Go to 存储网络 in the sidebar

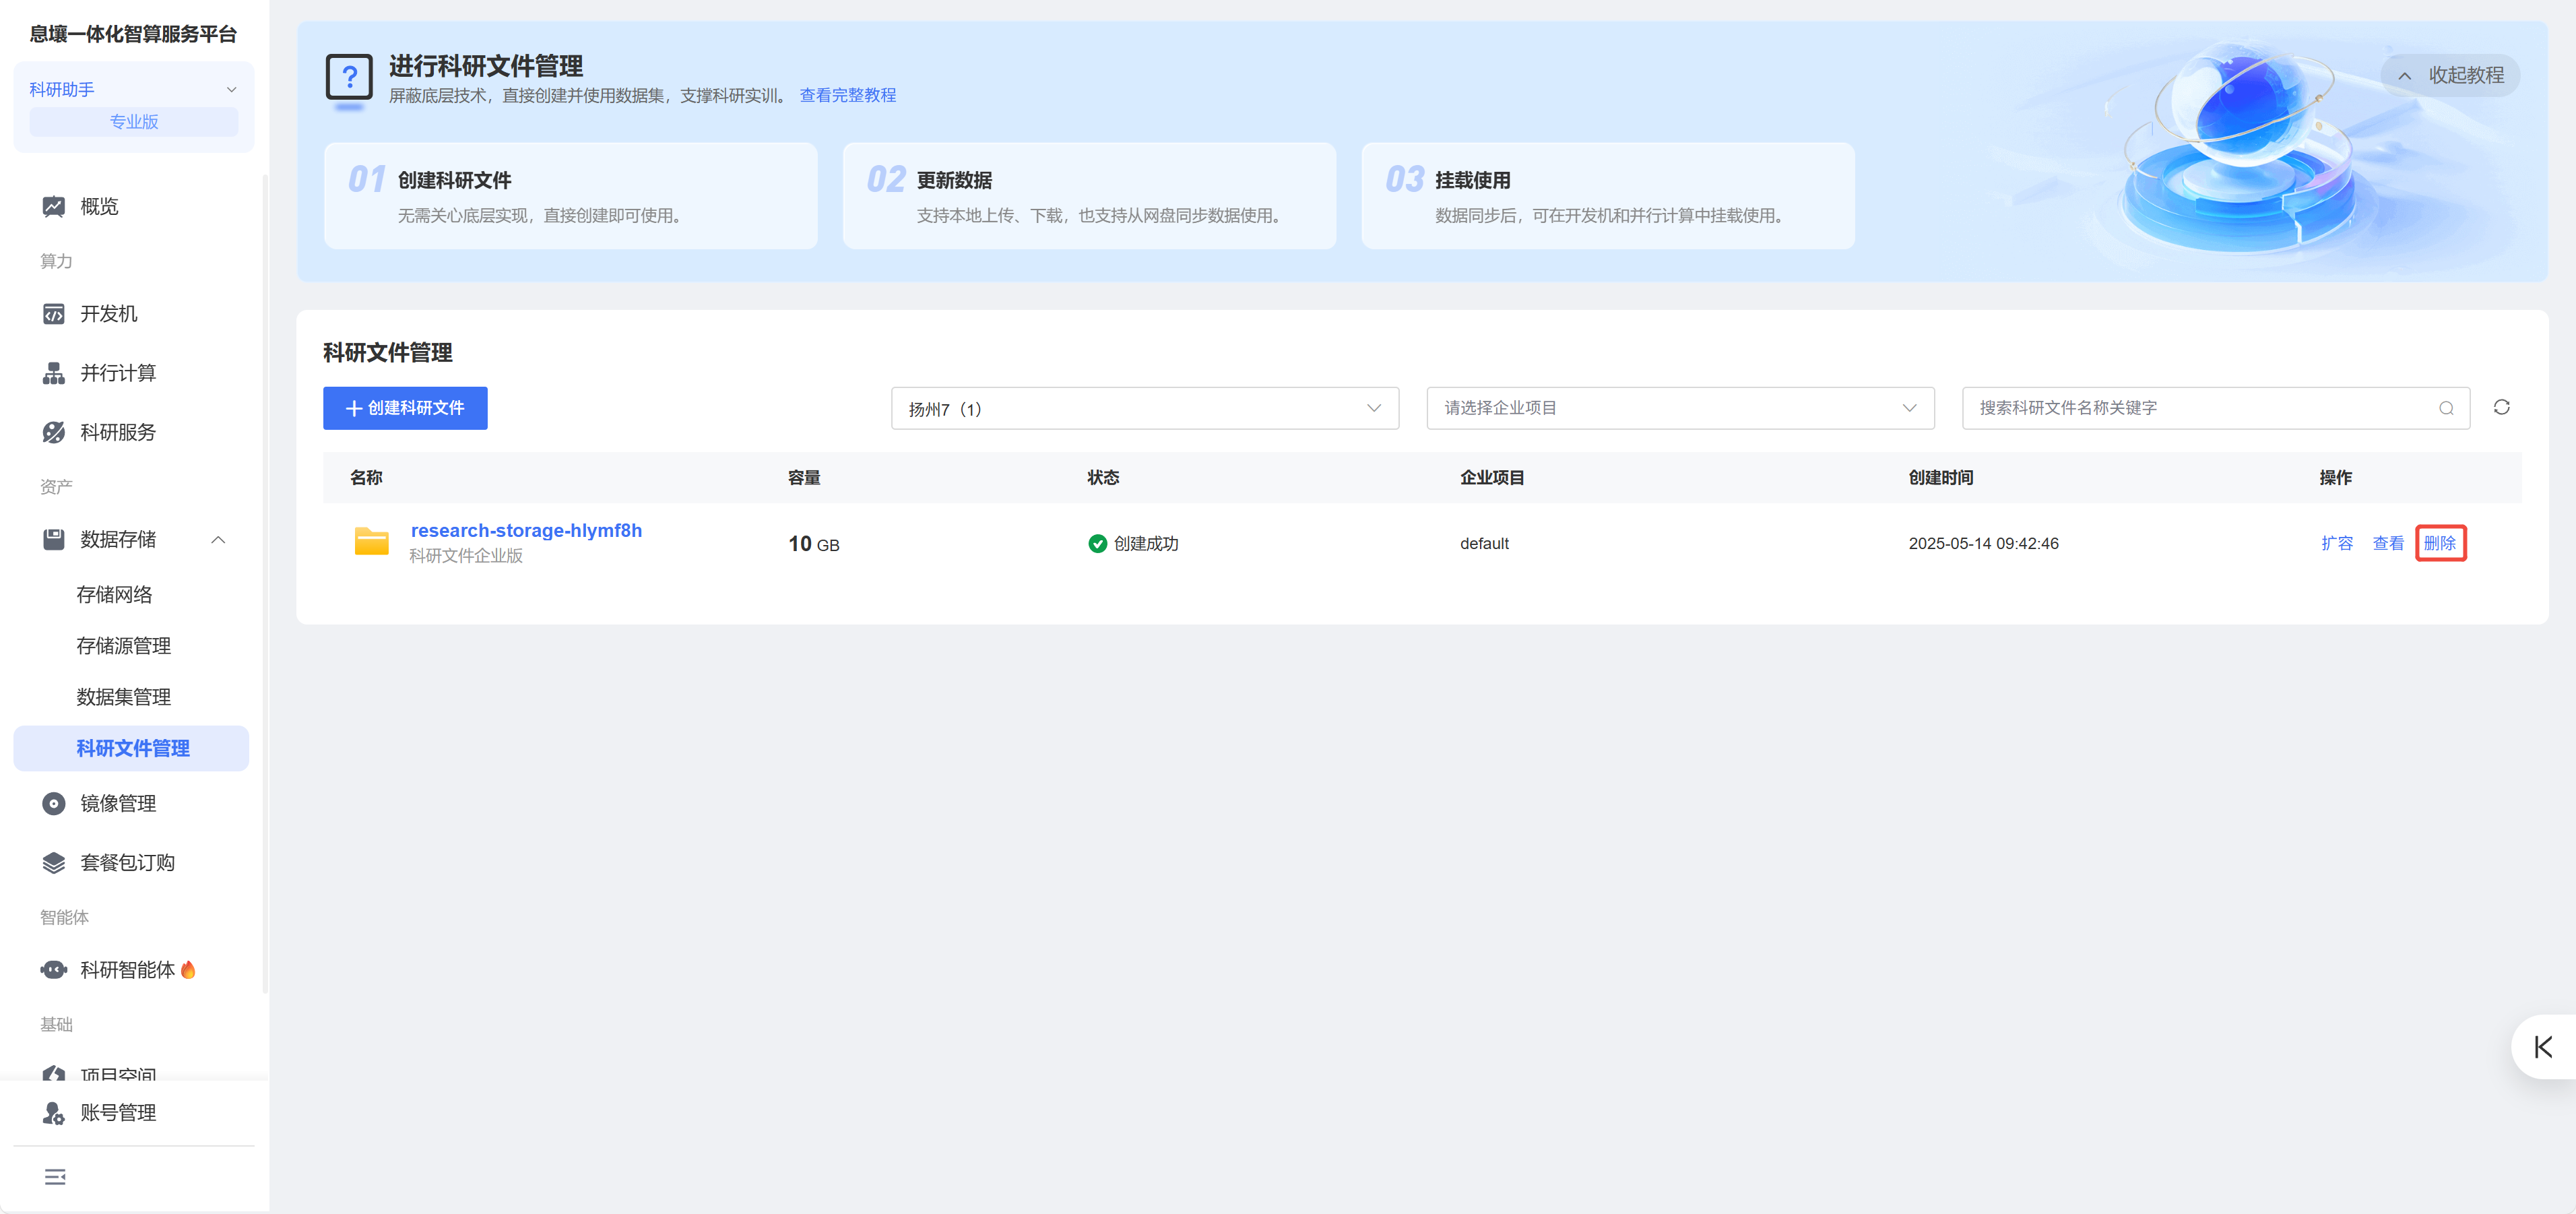pos(114,595)
